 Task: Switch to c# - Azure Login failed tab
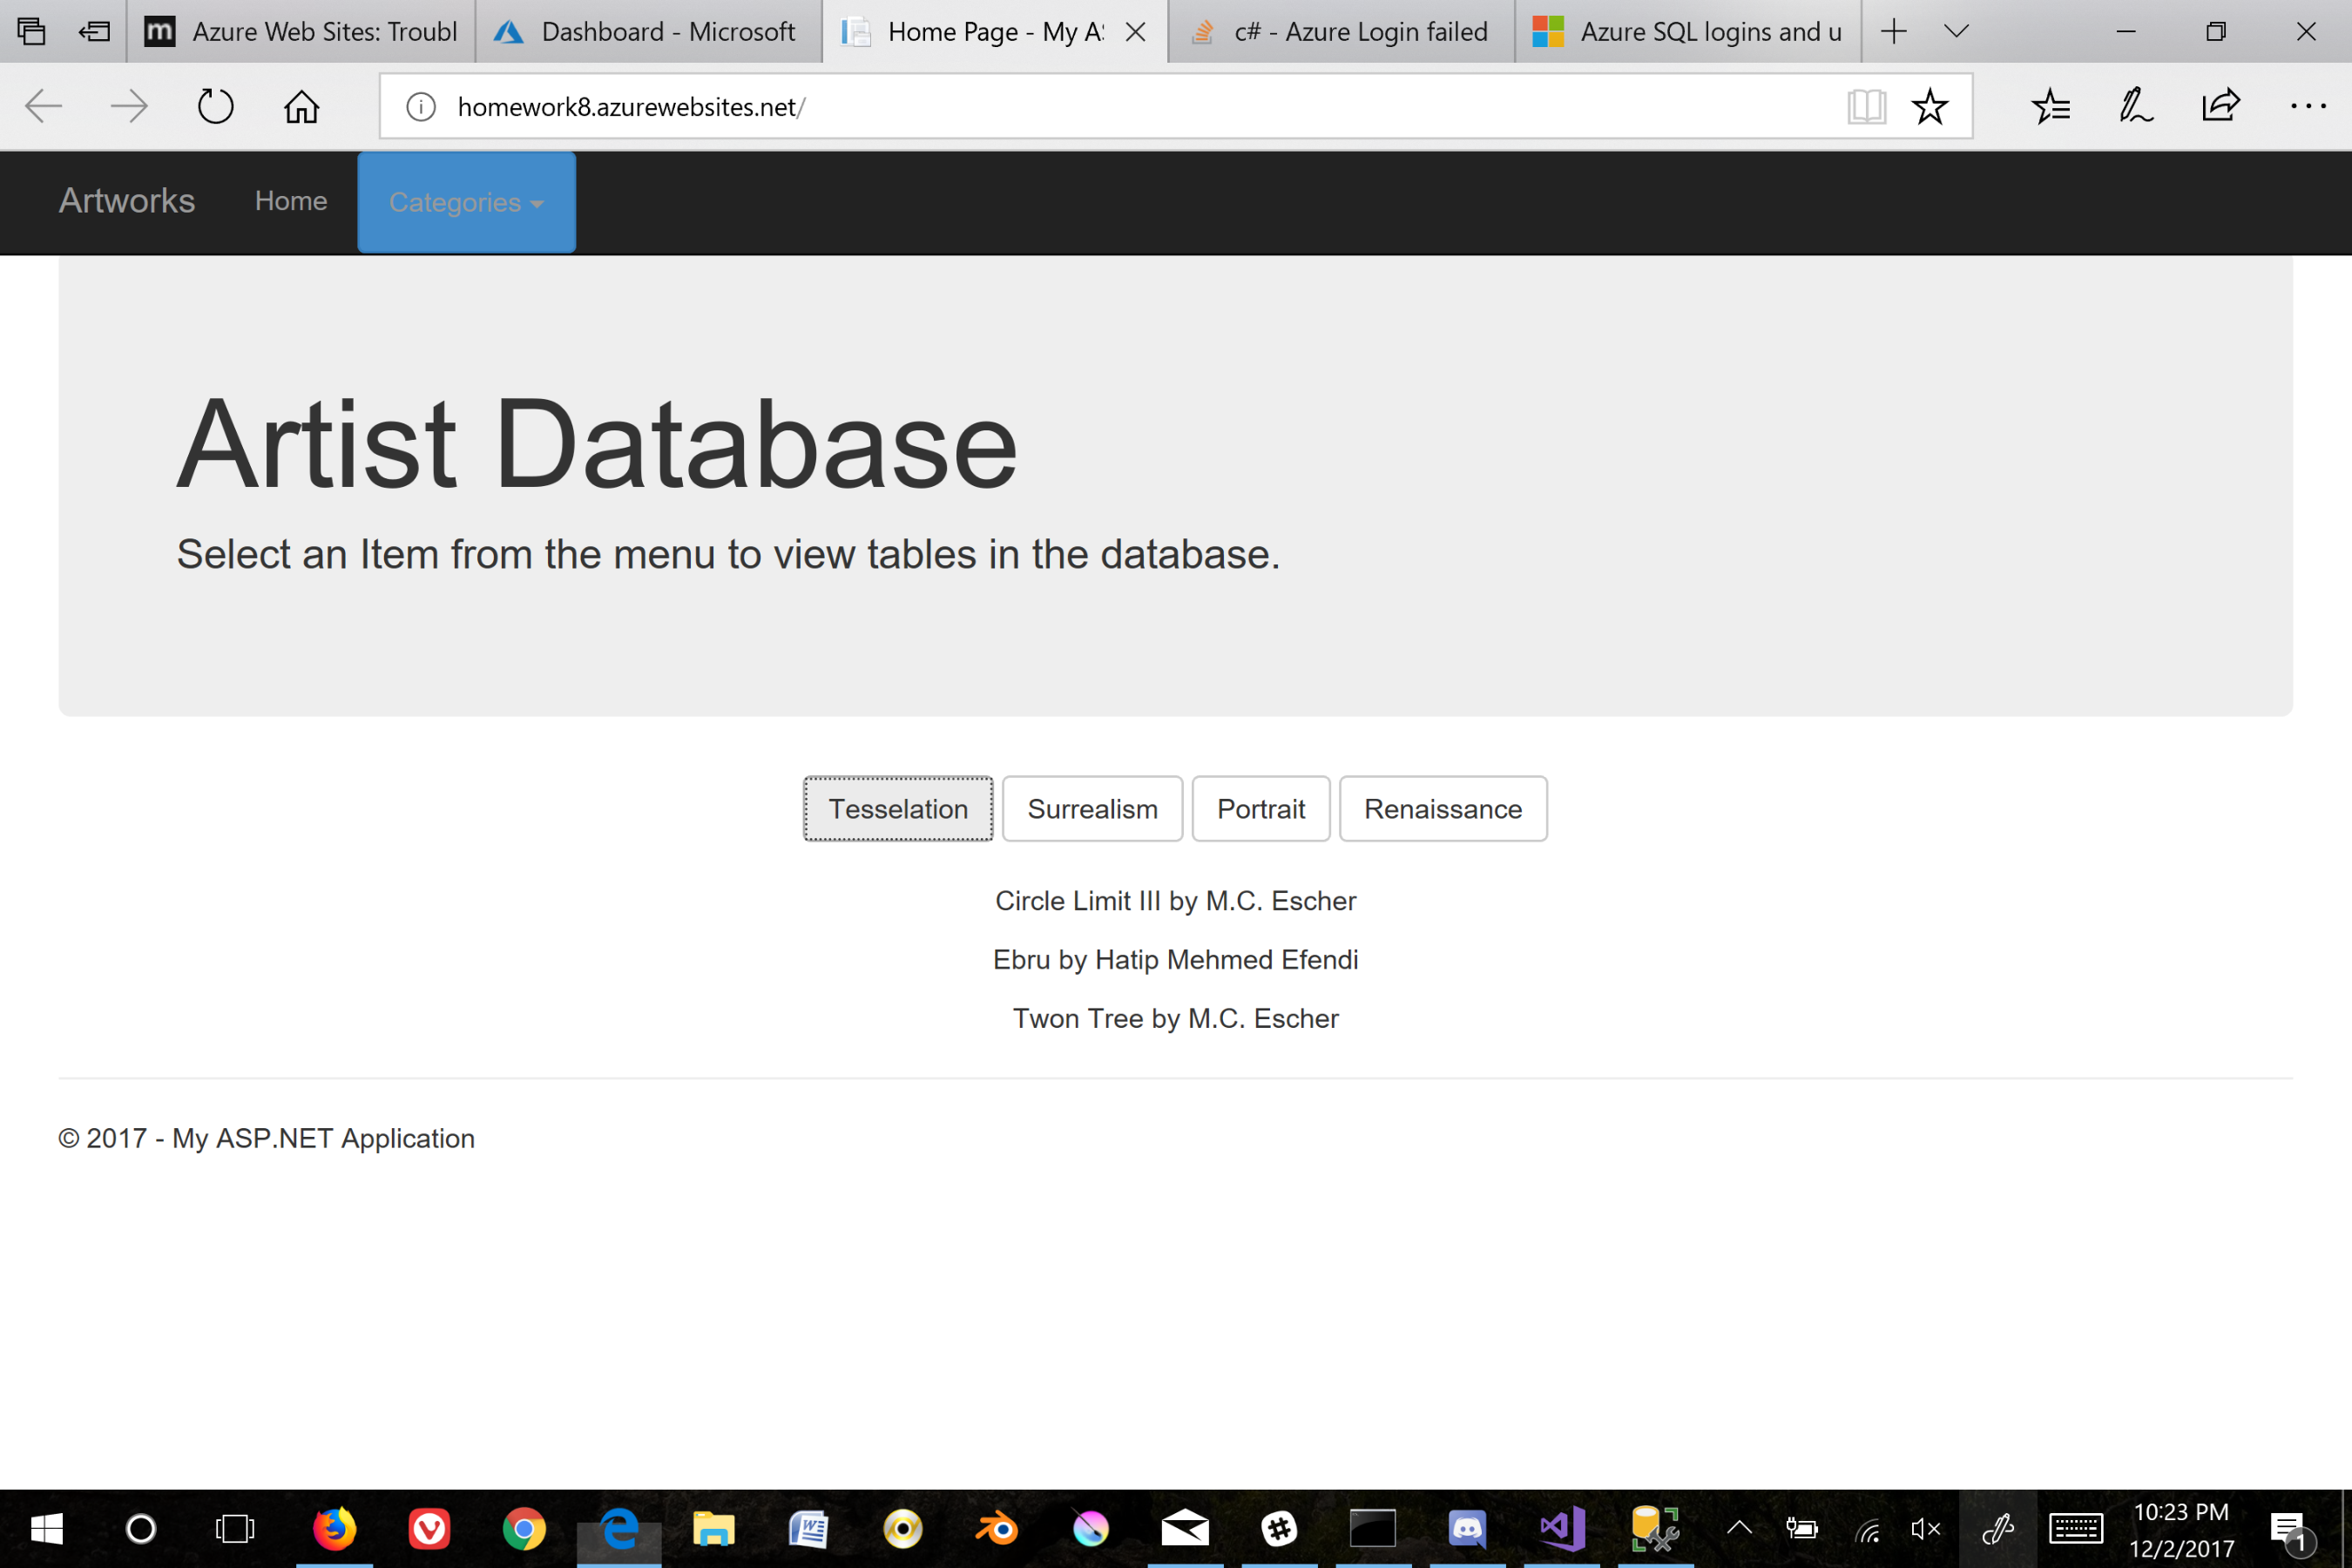(1340, 31)
